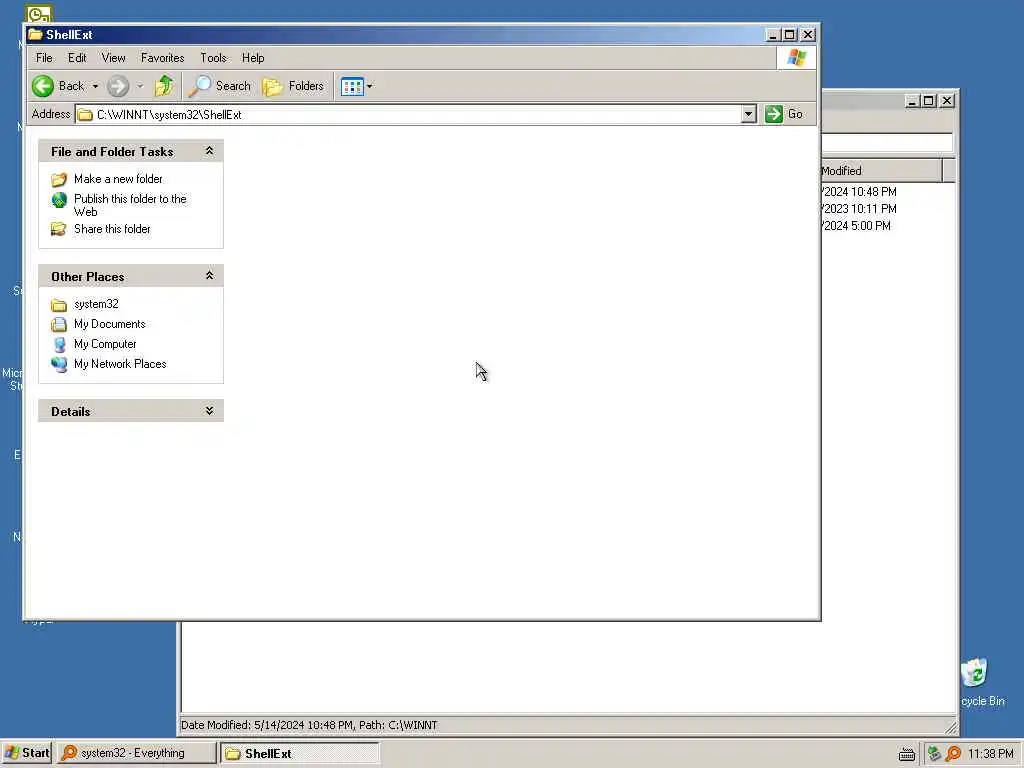1024x768 pixels.
Task: Click the Everything status bar path text
Action: tap(308, 725)
